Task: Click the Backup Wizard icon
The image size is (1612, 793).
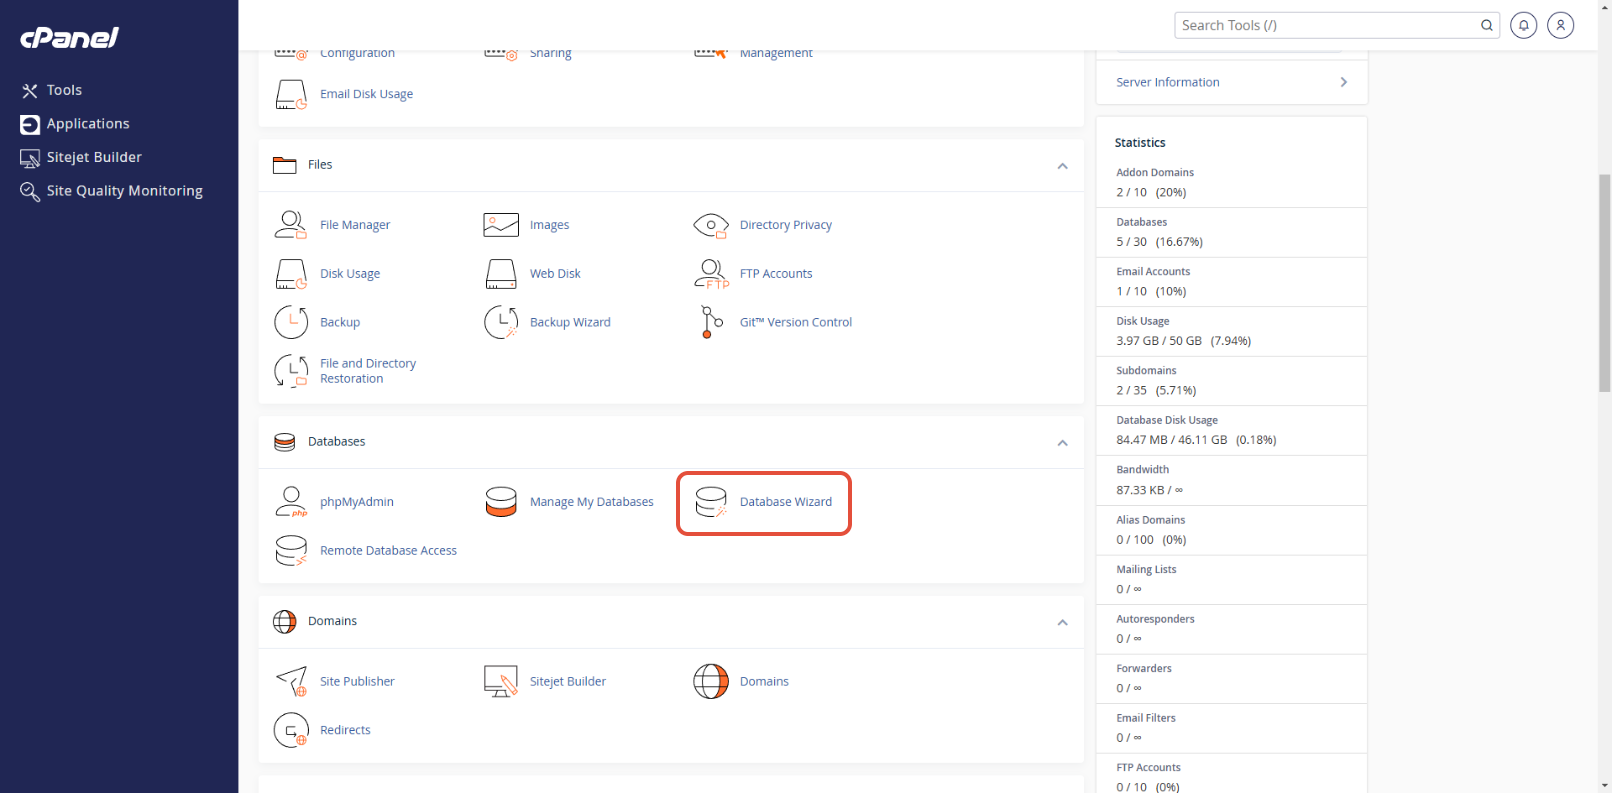Action: pos(501,322)
